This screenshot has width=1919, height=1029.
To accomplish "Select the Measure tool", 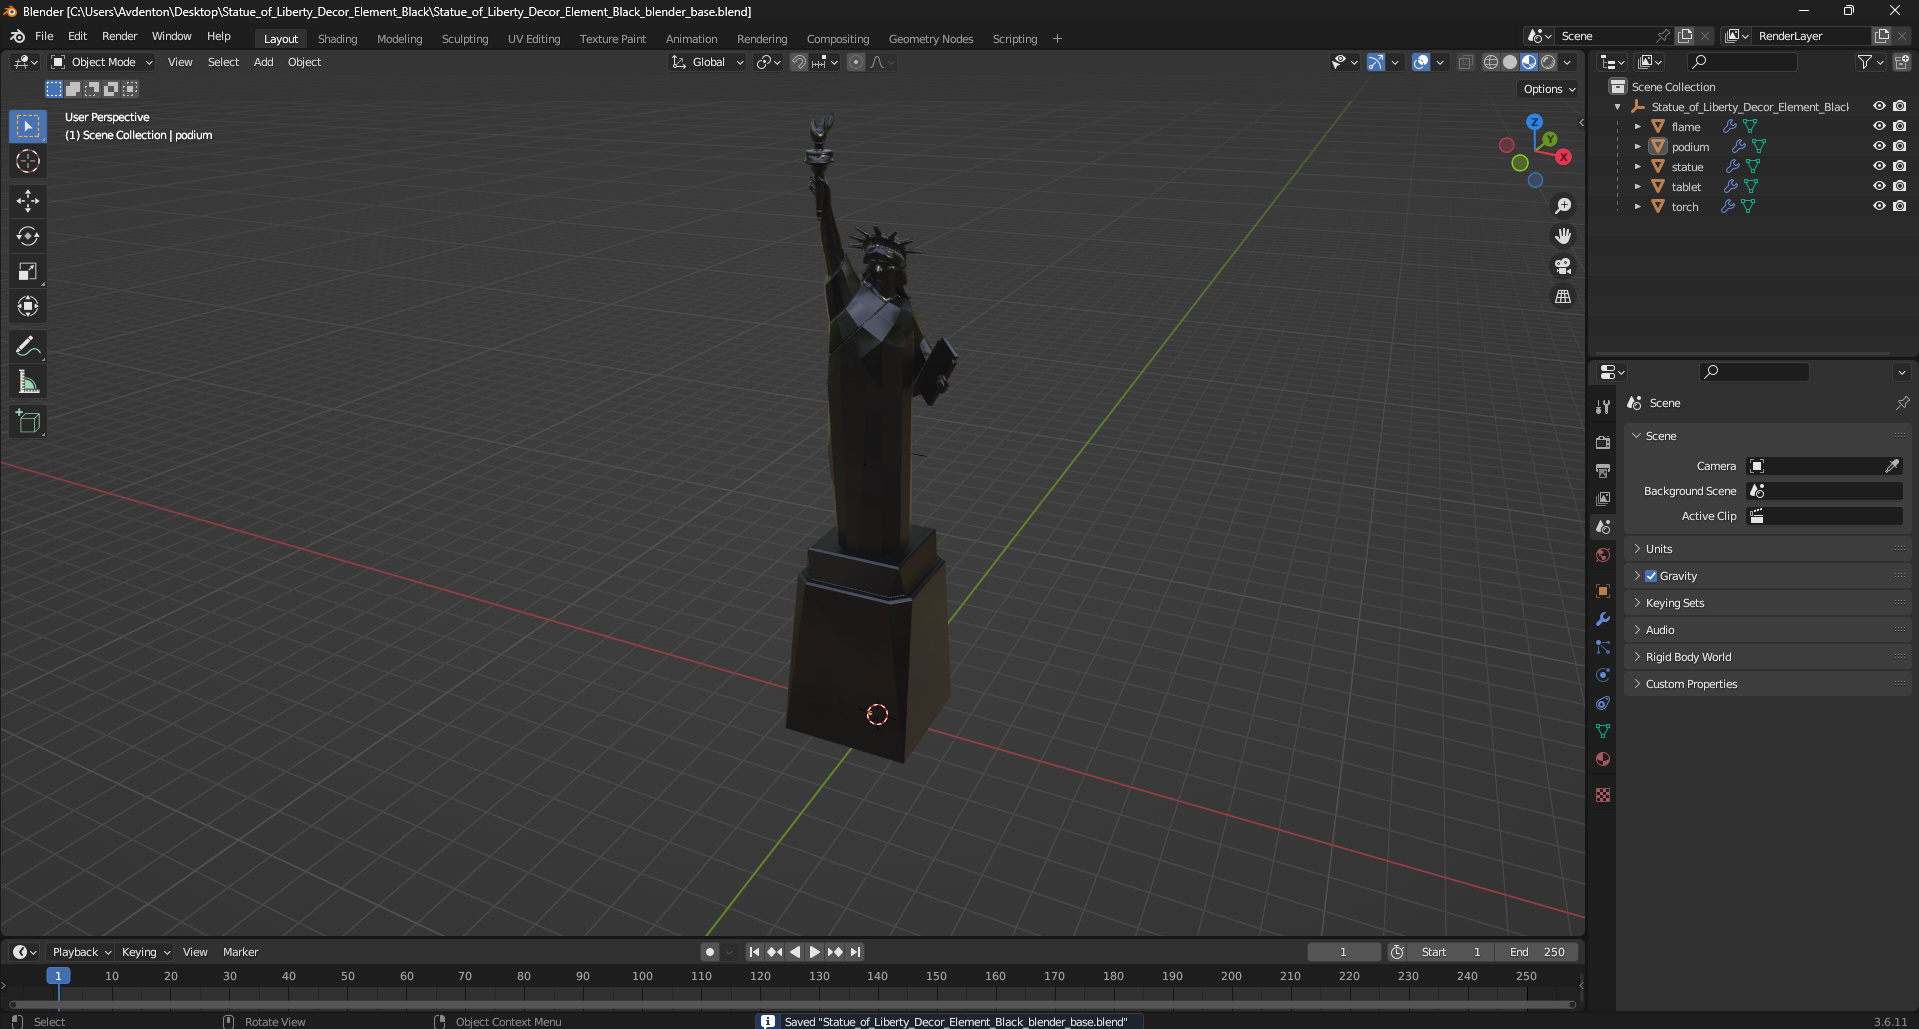I will [28, 382].
